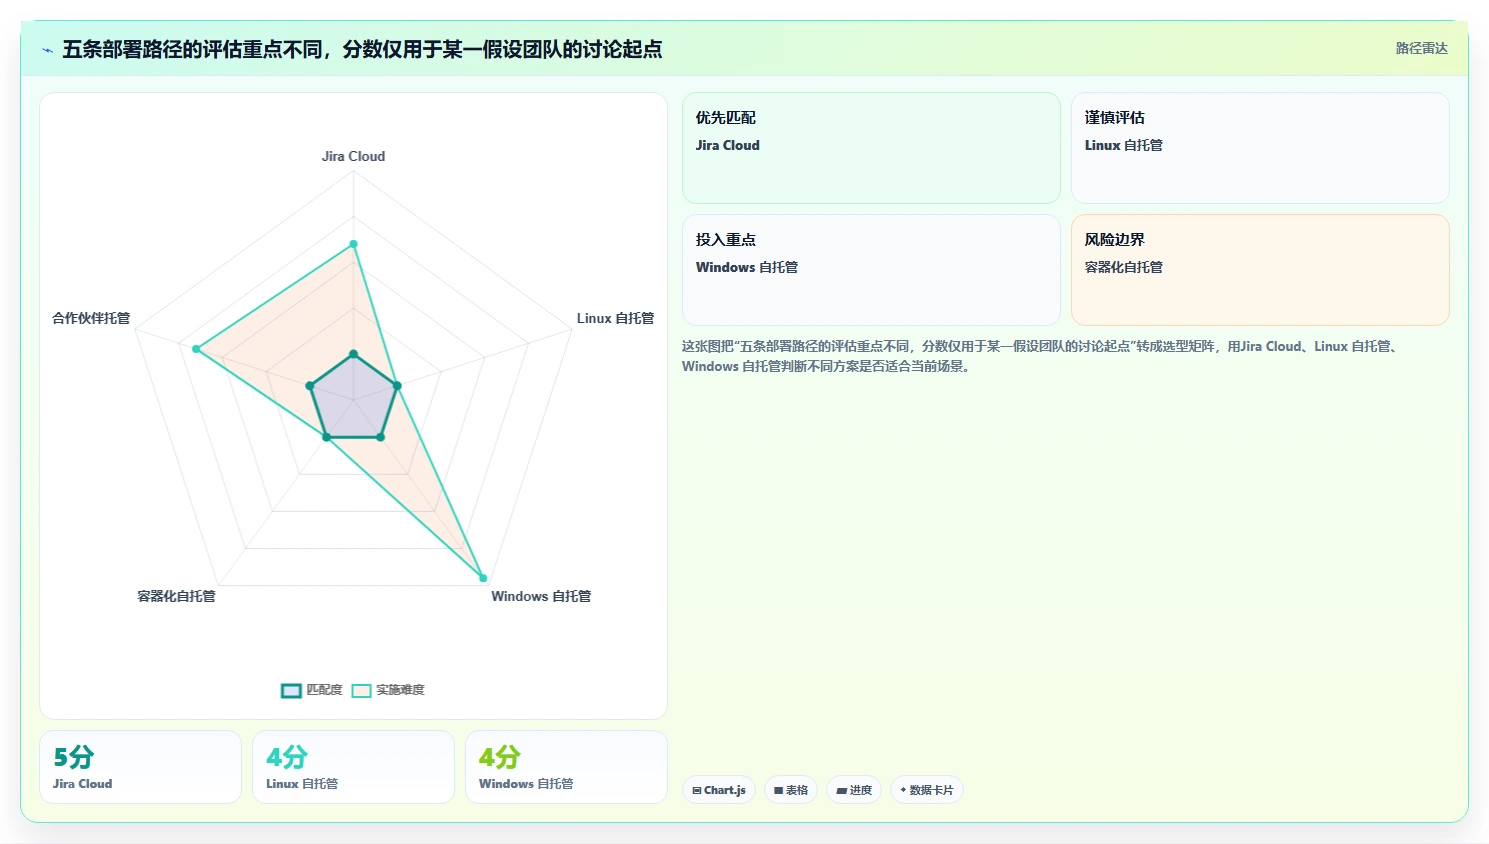Screen dimensions: 1489x844
Task: Open the 风险边界 容器化自托管 card
Action: coord(1260,270)
